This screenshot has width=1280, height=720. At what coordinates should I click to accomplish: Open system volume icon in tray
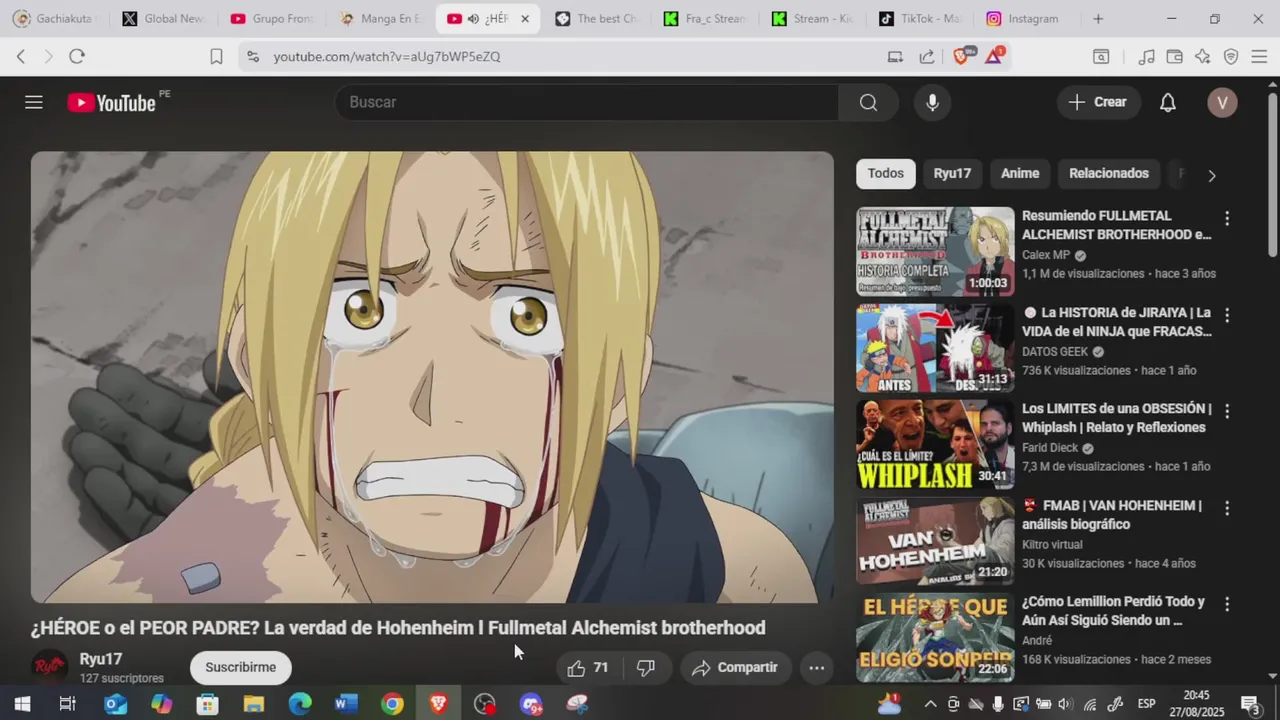1064,704
